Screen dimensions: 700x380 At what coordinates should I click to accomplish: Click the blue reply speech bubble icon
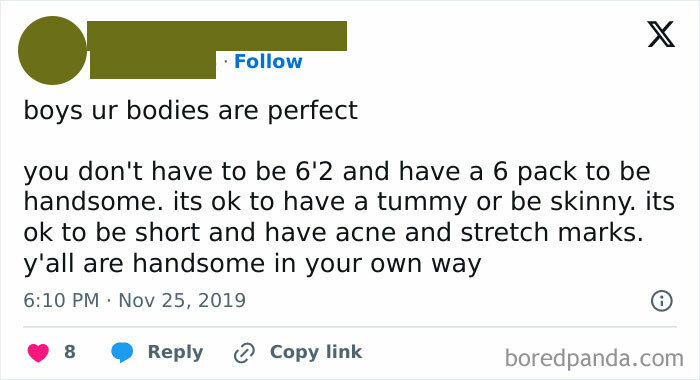(122, 352)
